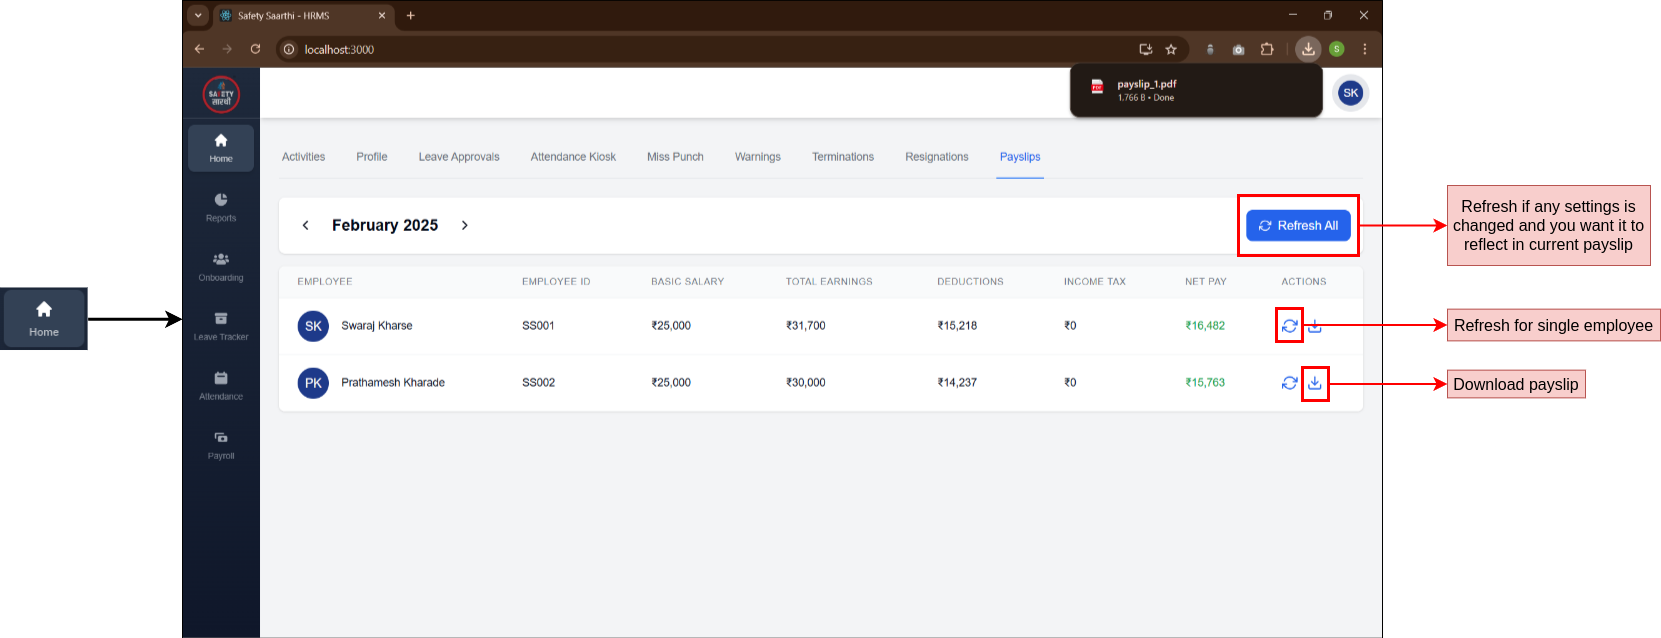
Task: Click the Safety Saarthi logo
Action: pos(221,95)
